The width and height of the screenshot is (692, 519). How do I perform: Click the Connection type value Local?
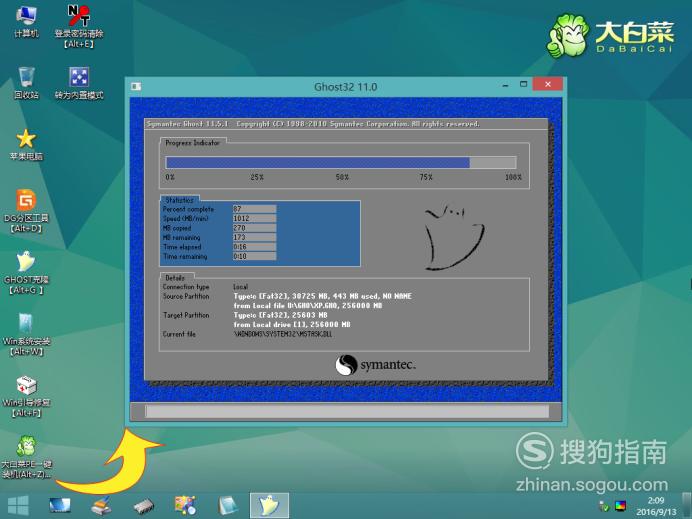click(x=241, y=287)
